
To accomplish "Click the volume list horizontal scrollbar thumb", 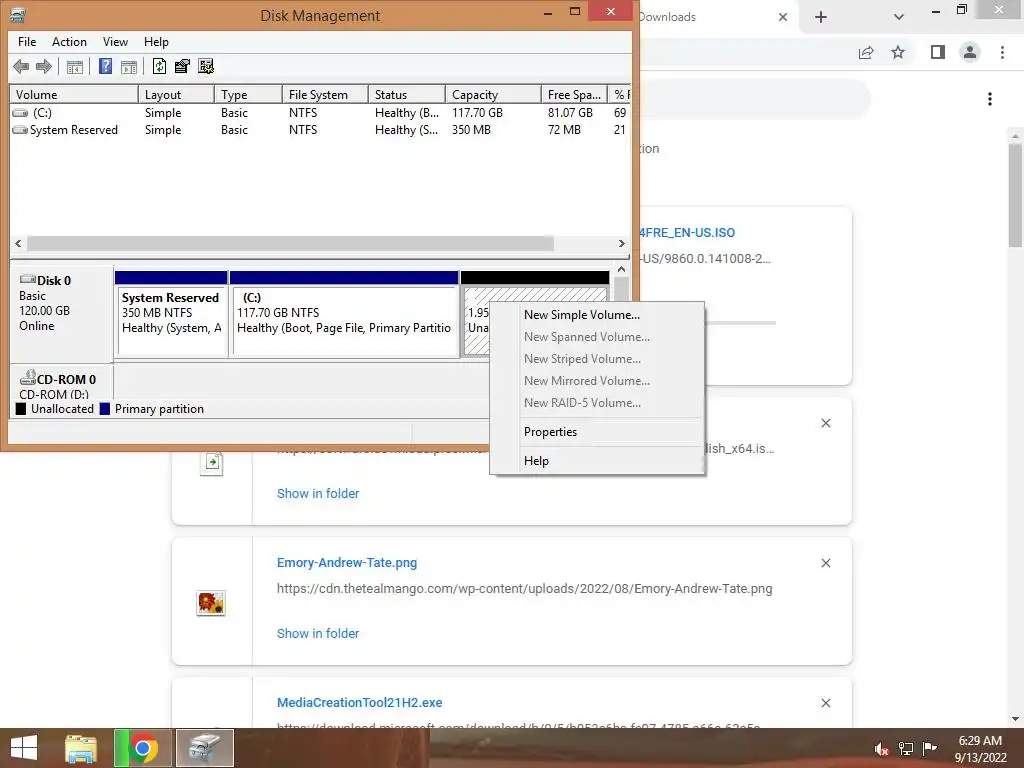I will click(290, 244).
